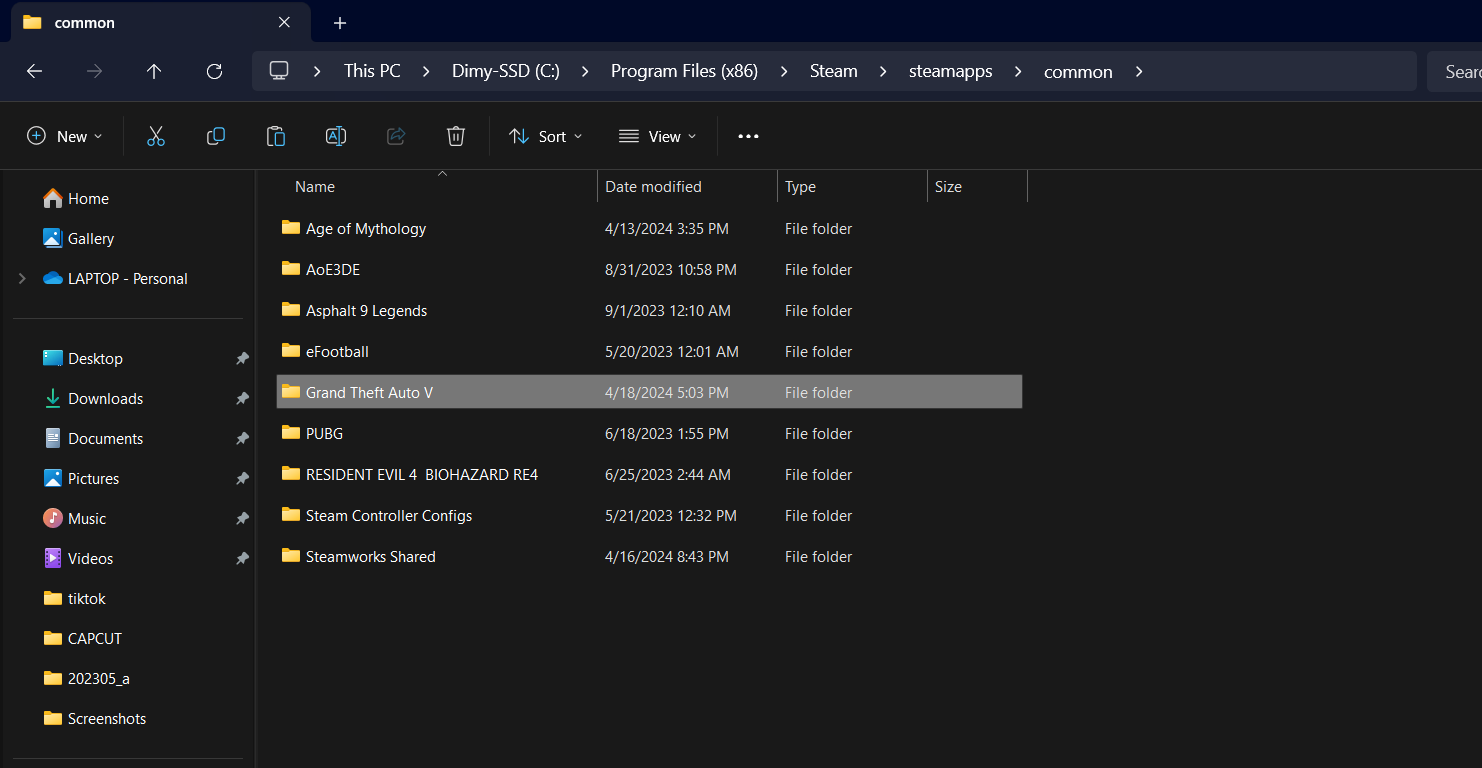Refresh the folder view
1482x768 pixels.
214,71
